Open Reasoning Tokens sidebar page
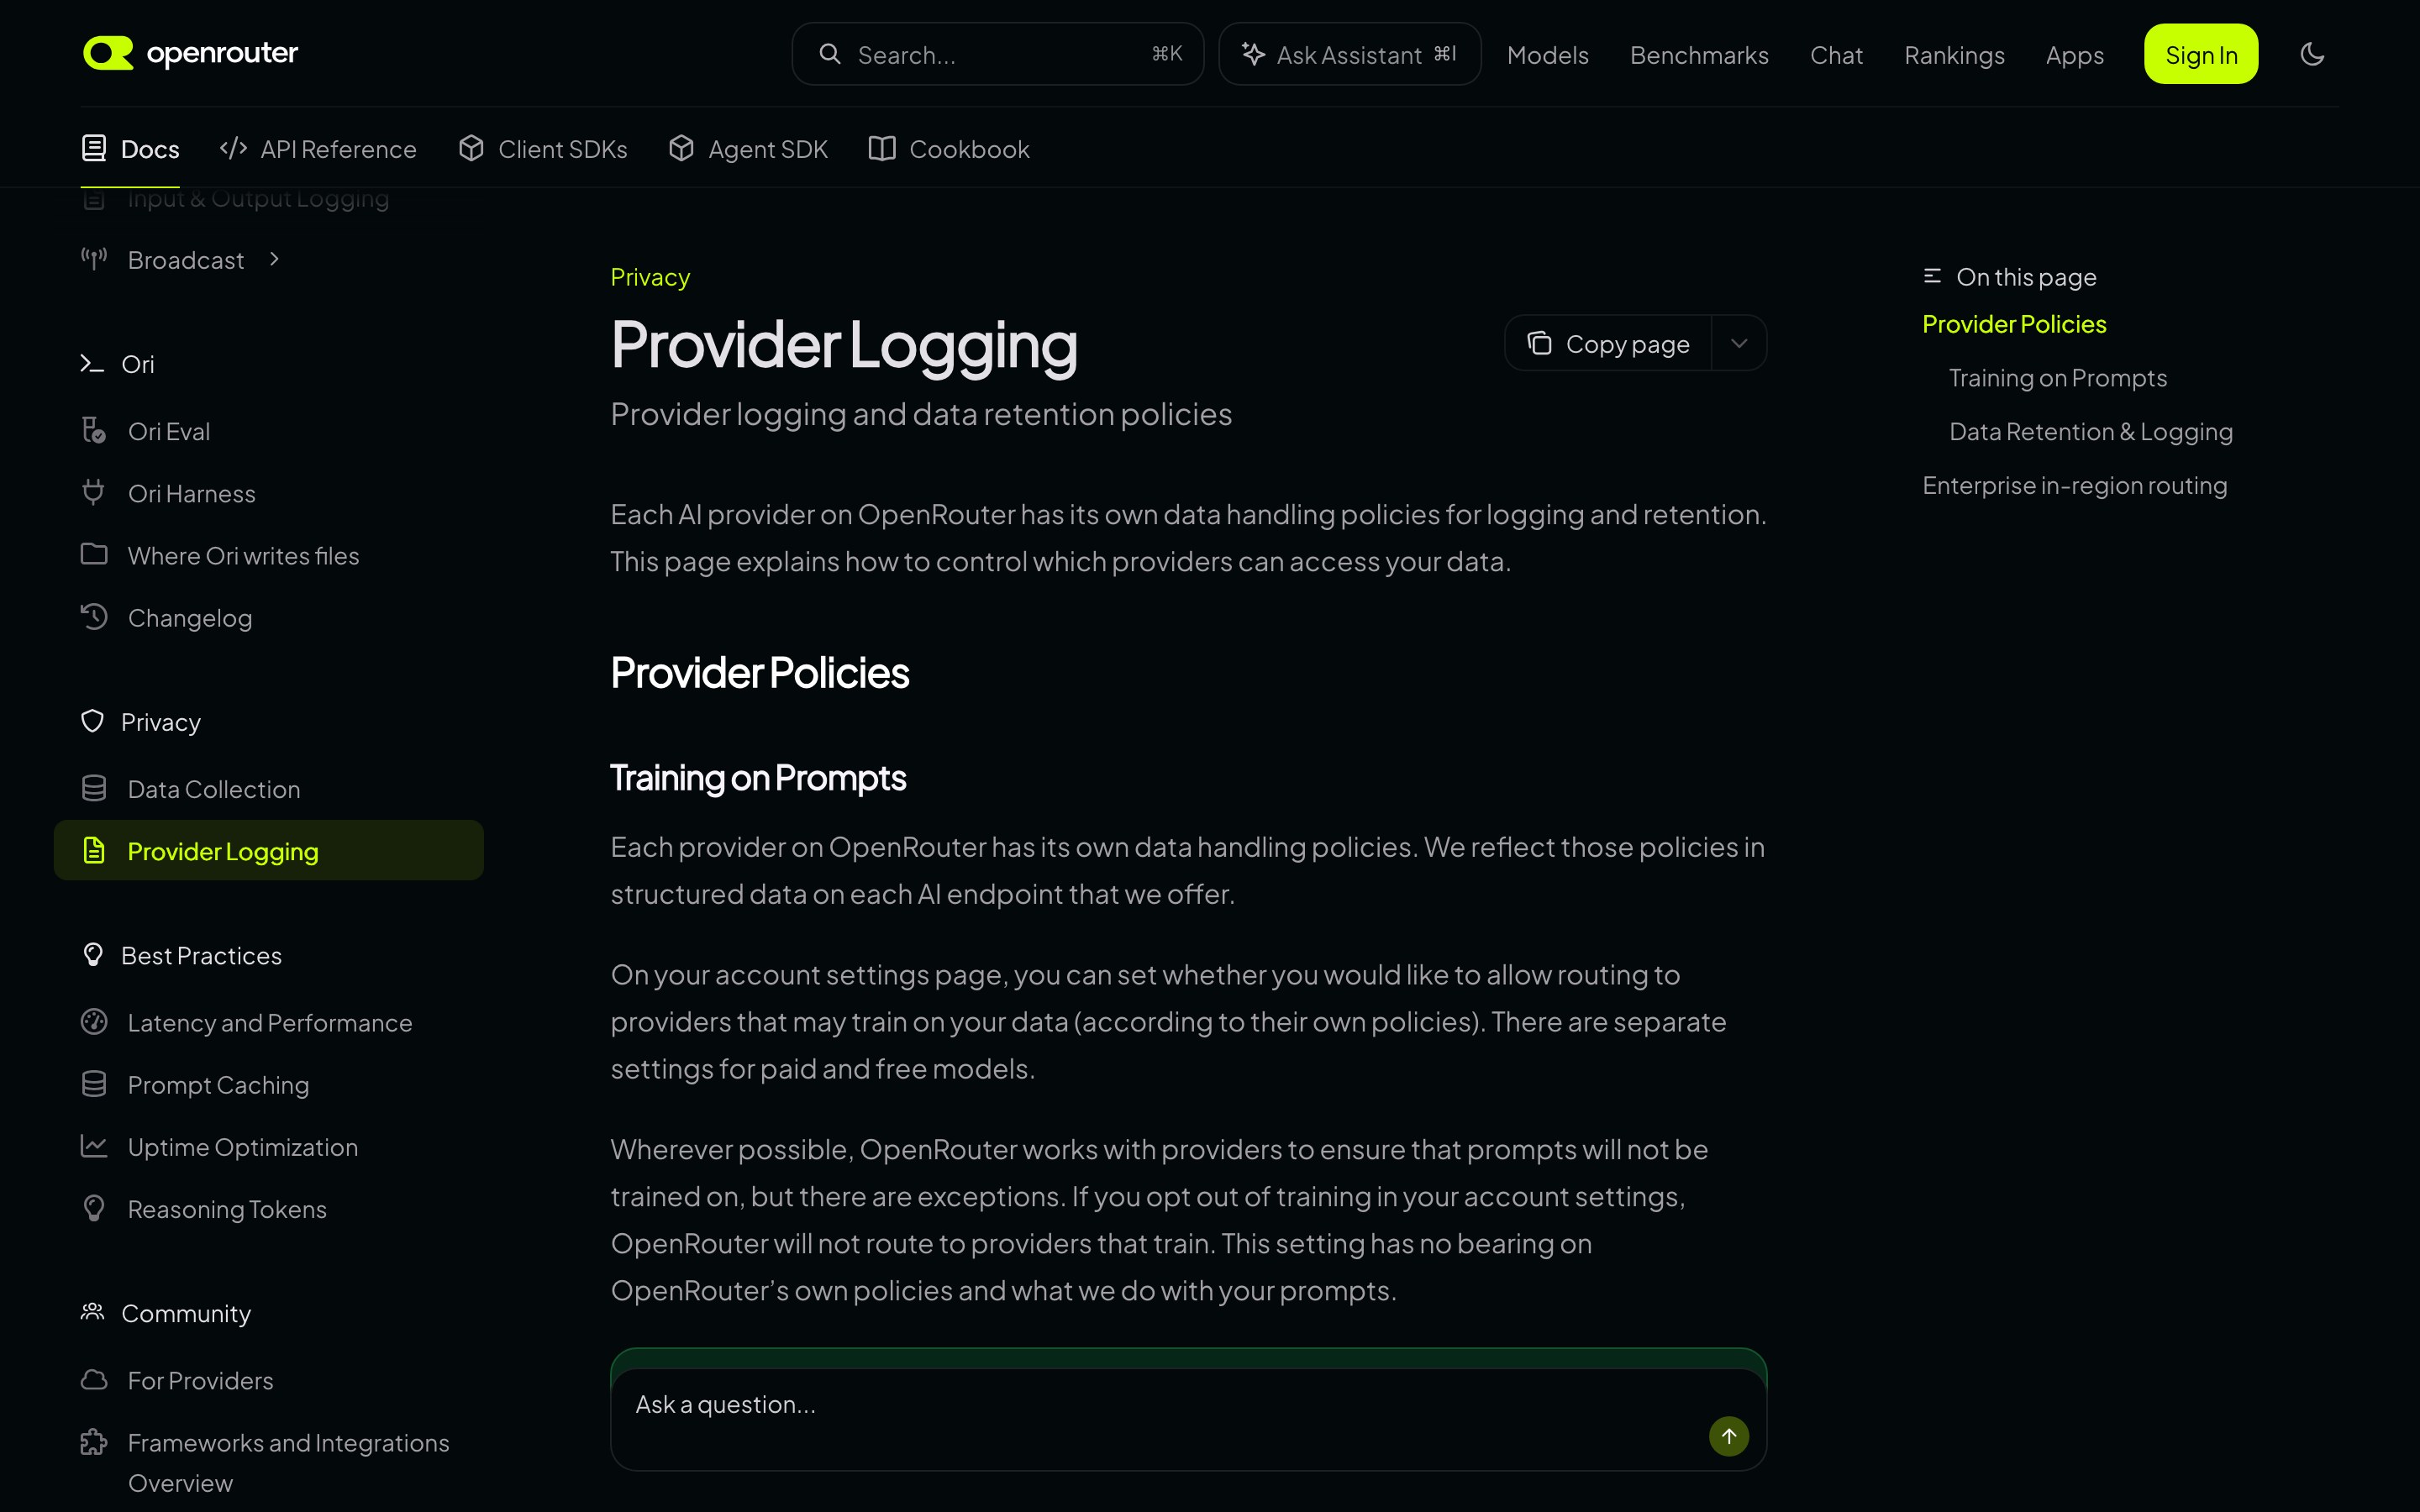Image resolution: width=2420 pixels, height=1512 pixels. coord(268,1209)
